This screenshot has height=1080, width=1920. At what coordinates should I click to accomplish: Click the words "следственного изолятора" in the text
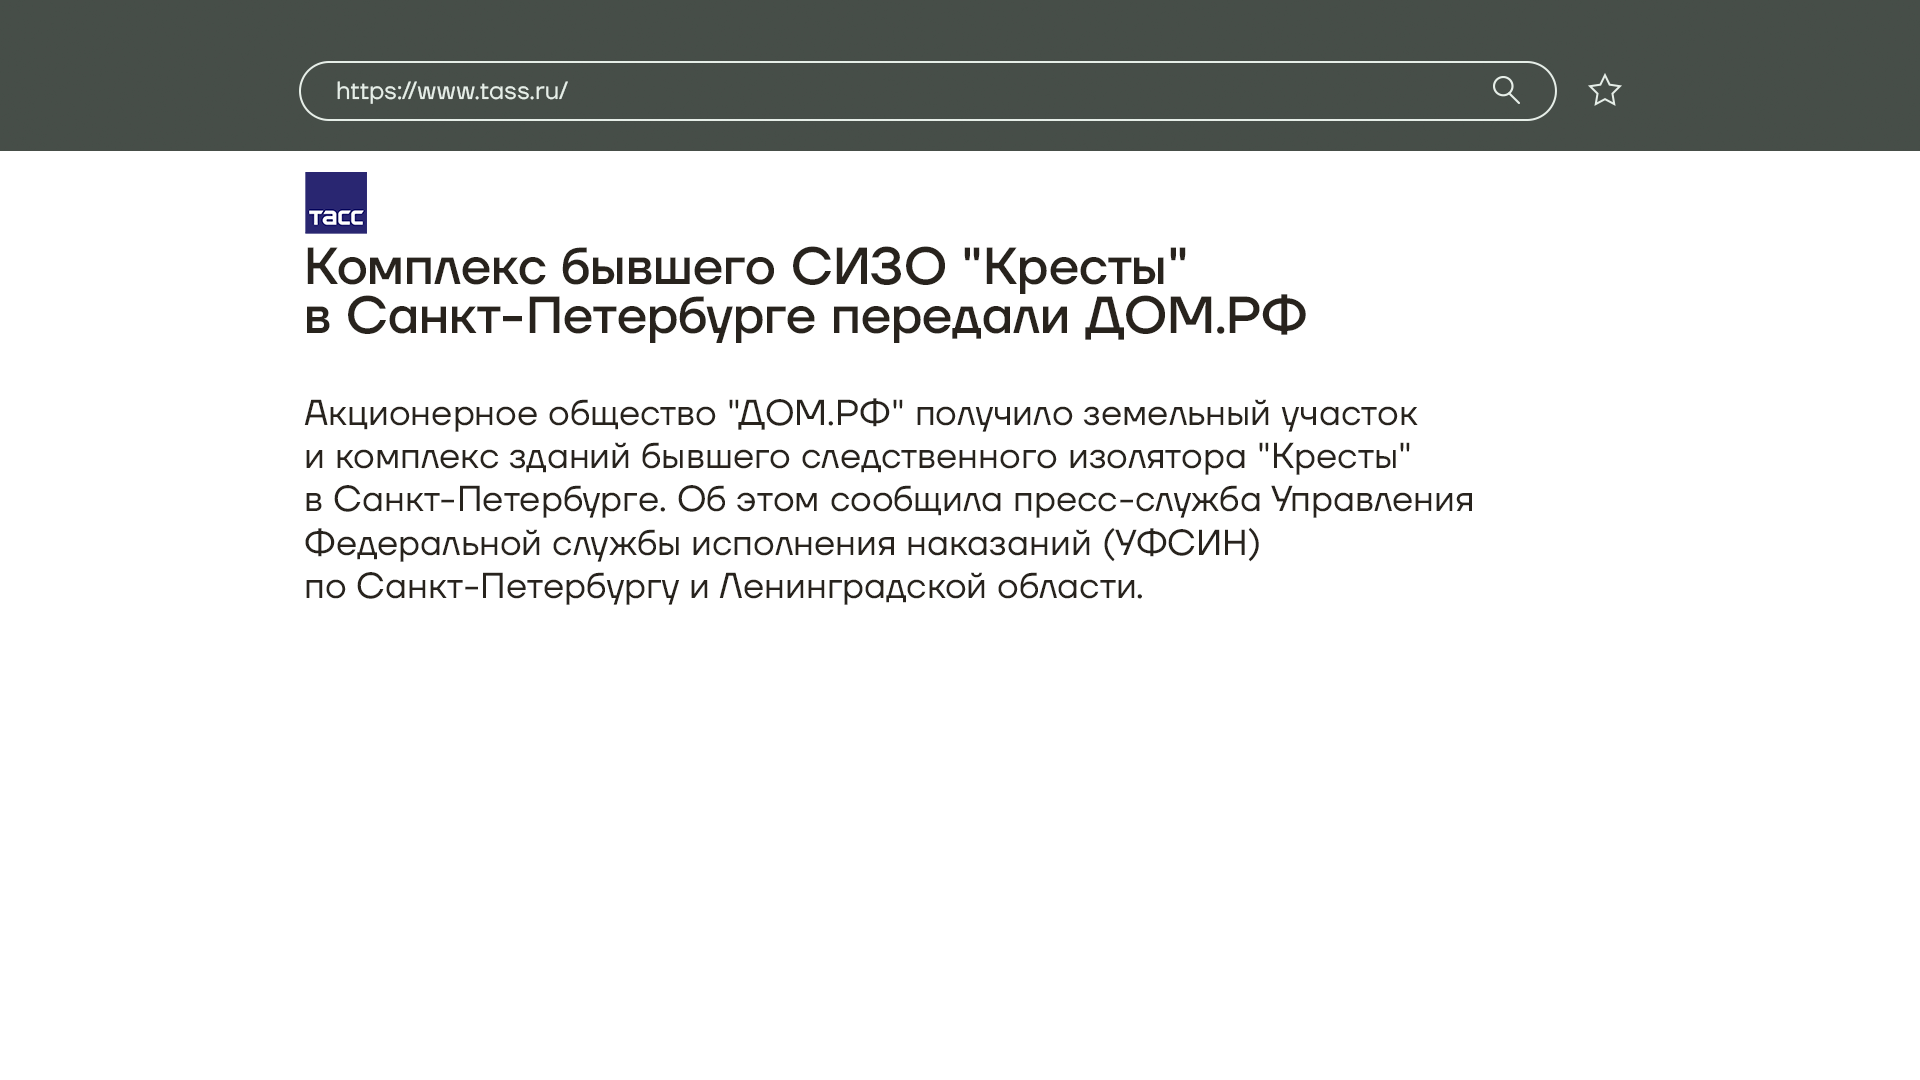coord(1025,456)
